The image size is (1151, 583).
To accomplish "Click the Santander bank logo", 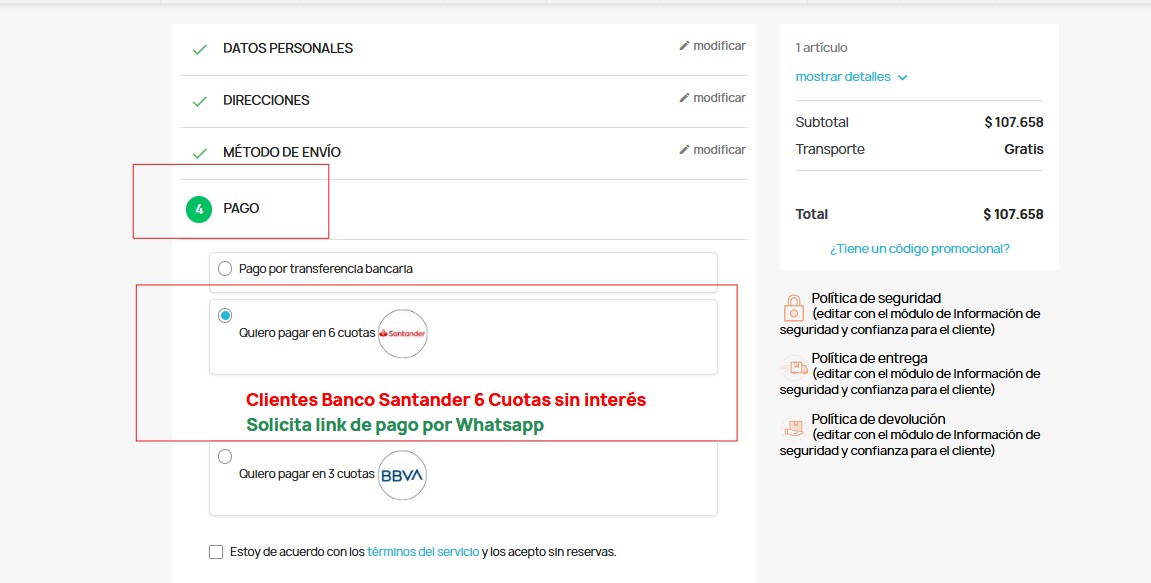I will click(403, 333).
